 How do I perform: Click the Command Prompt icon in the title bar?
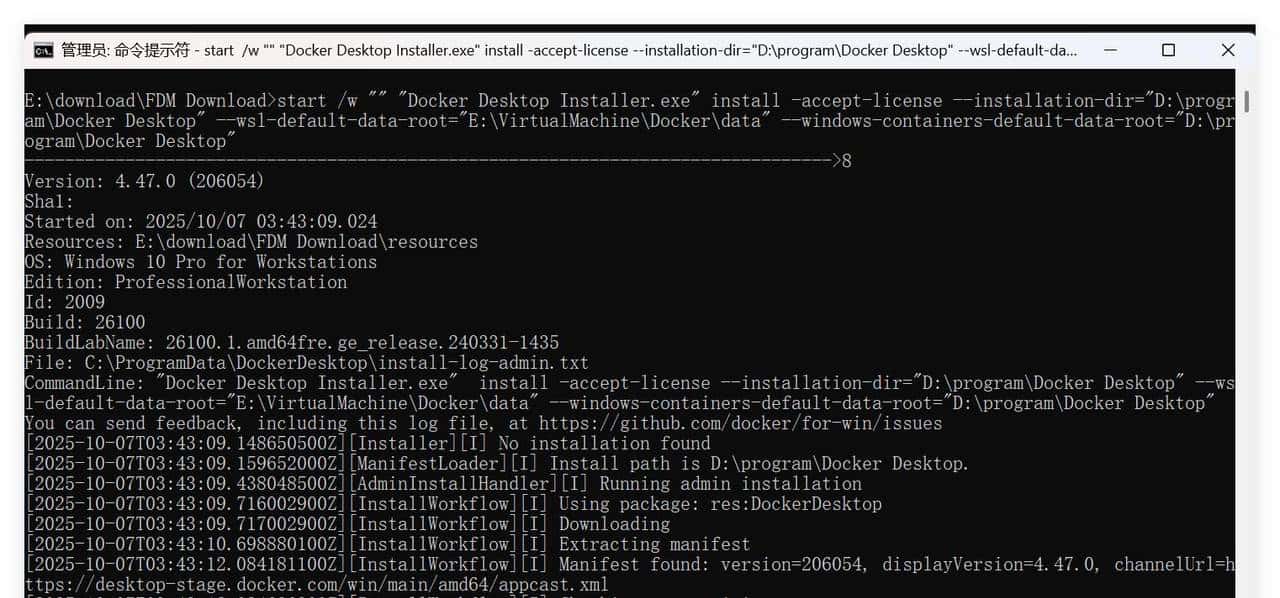pos(41,49)
